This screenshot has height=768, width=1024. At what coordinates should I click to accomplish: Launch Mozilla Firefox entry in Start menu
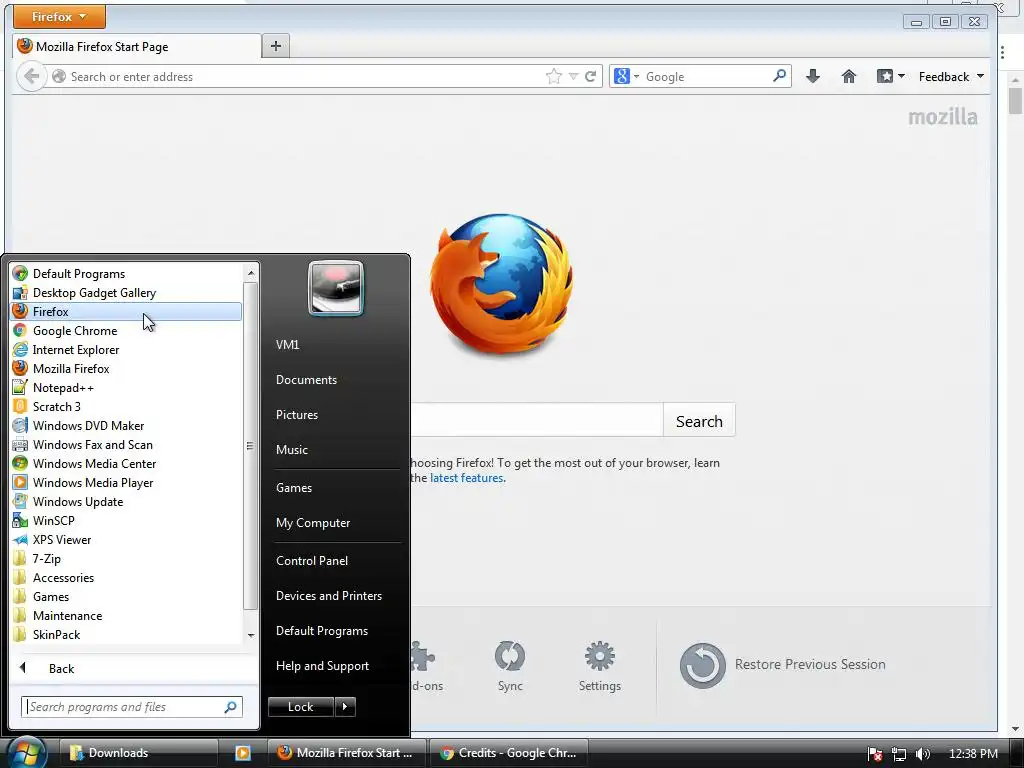[x=127, y=368]
